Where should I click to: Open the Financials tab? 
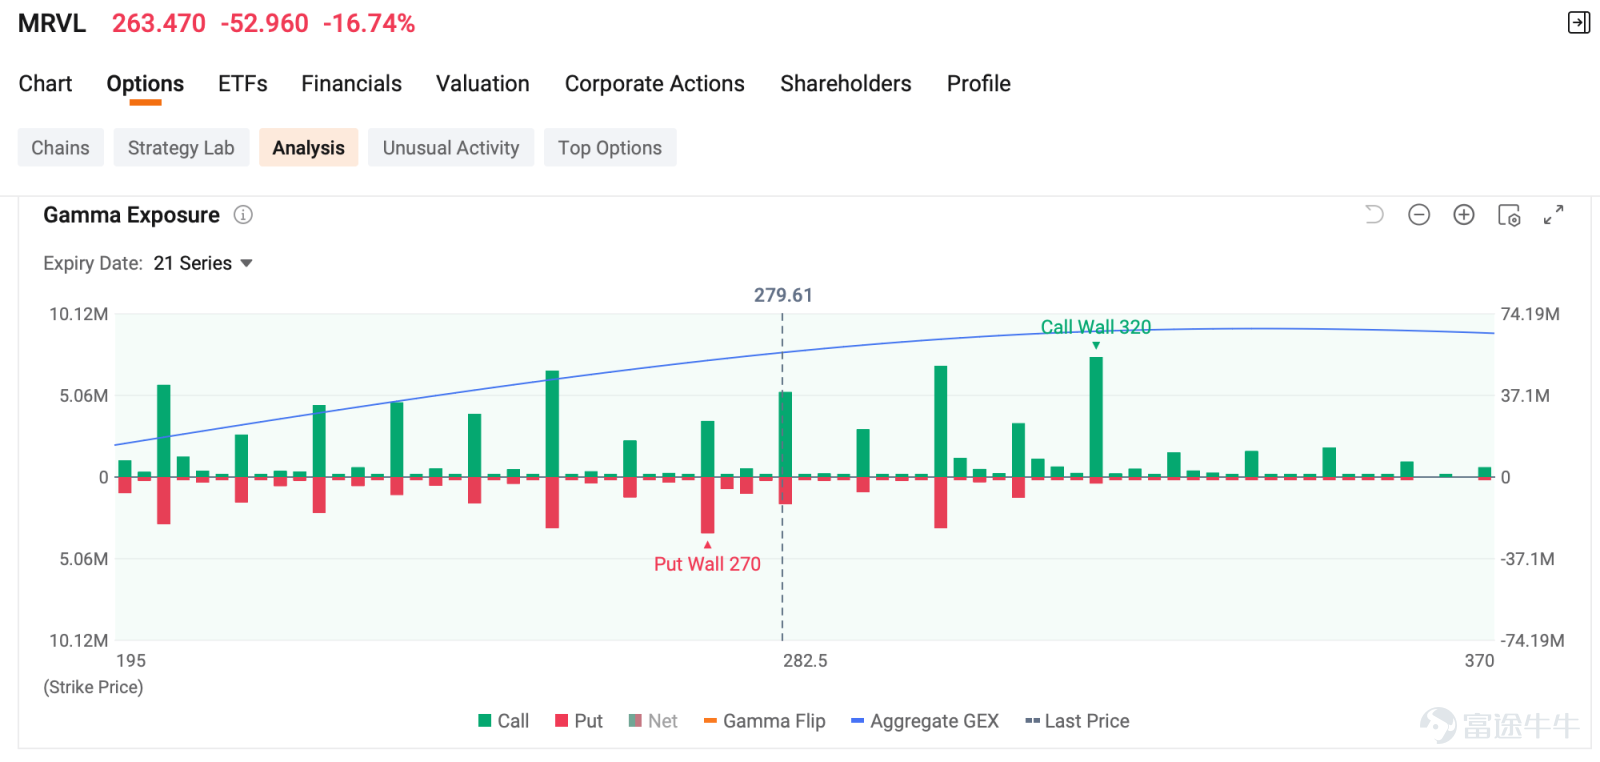[351, 84]
